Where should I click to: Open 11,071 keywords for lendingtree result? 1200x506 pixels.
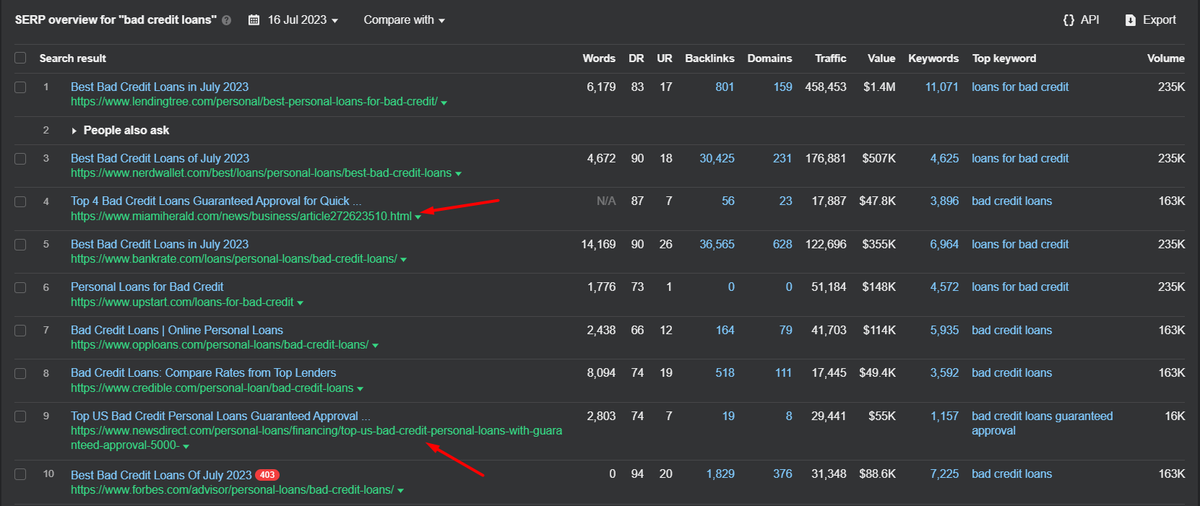click(x=942, y=87)
